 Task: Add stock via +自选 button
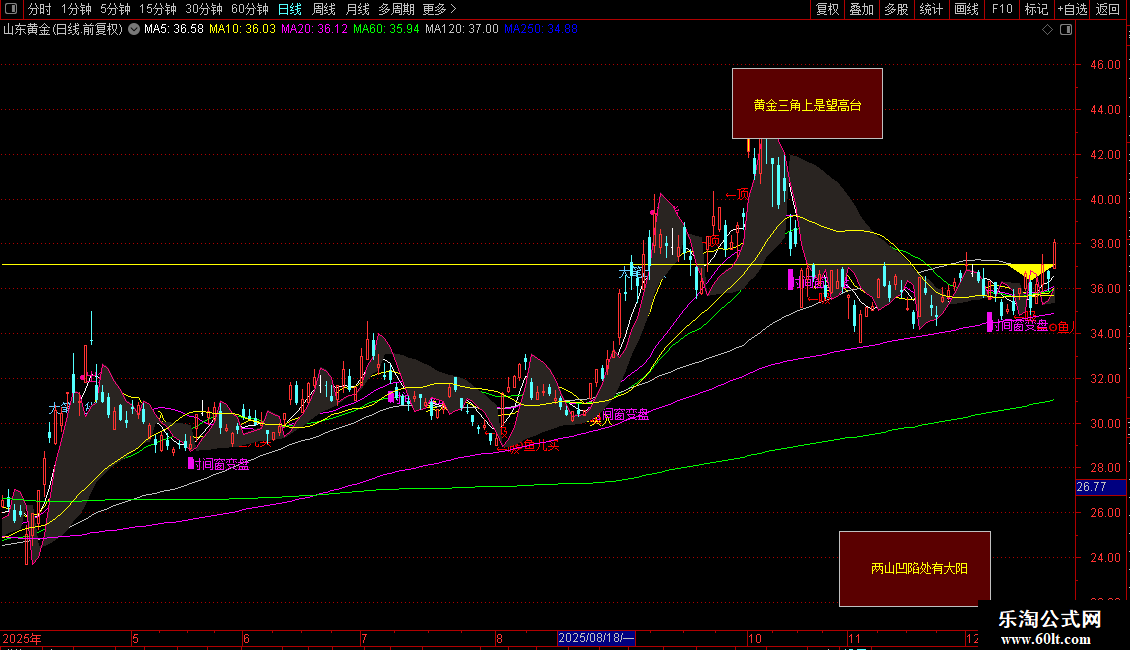(1072, 9)
